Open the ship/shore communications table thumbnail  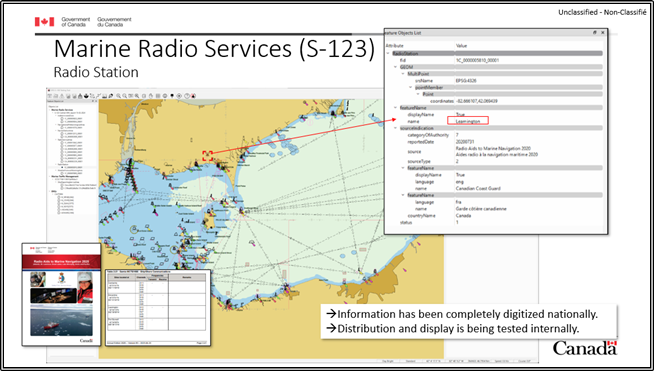click(158, 308)
